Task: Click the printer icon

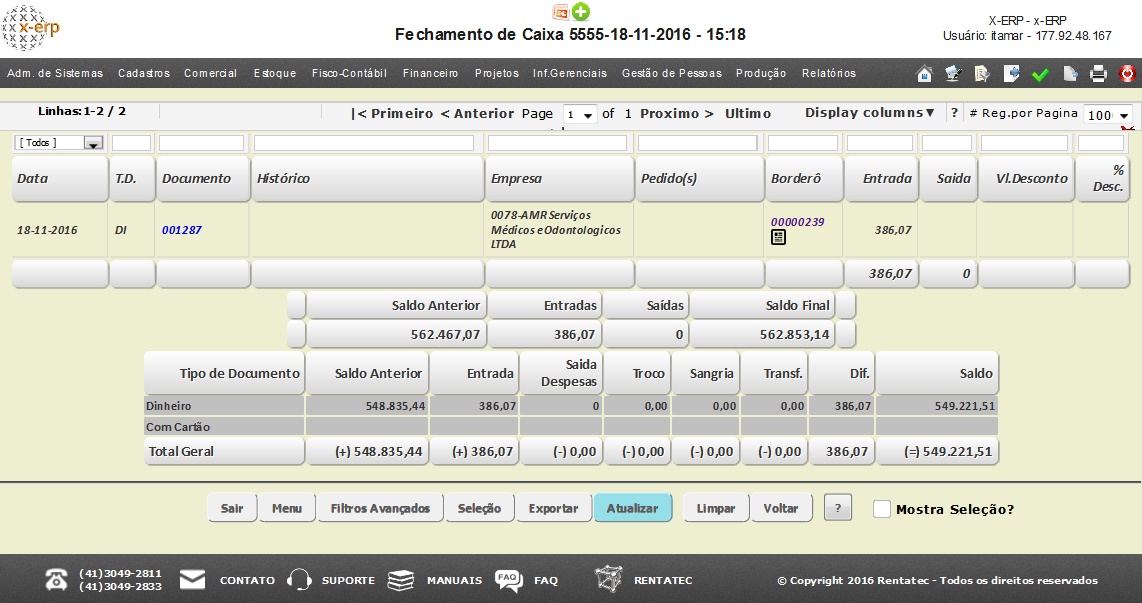Action: (x=1098, y=74)
